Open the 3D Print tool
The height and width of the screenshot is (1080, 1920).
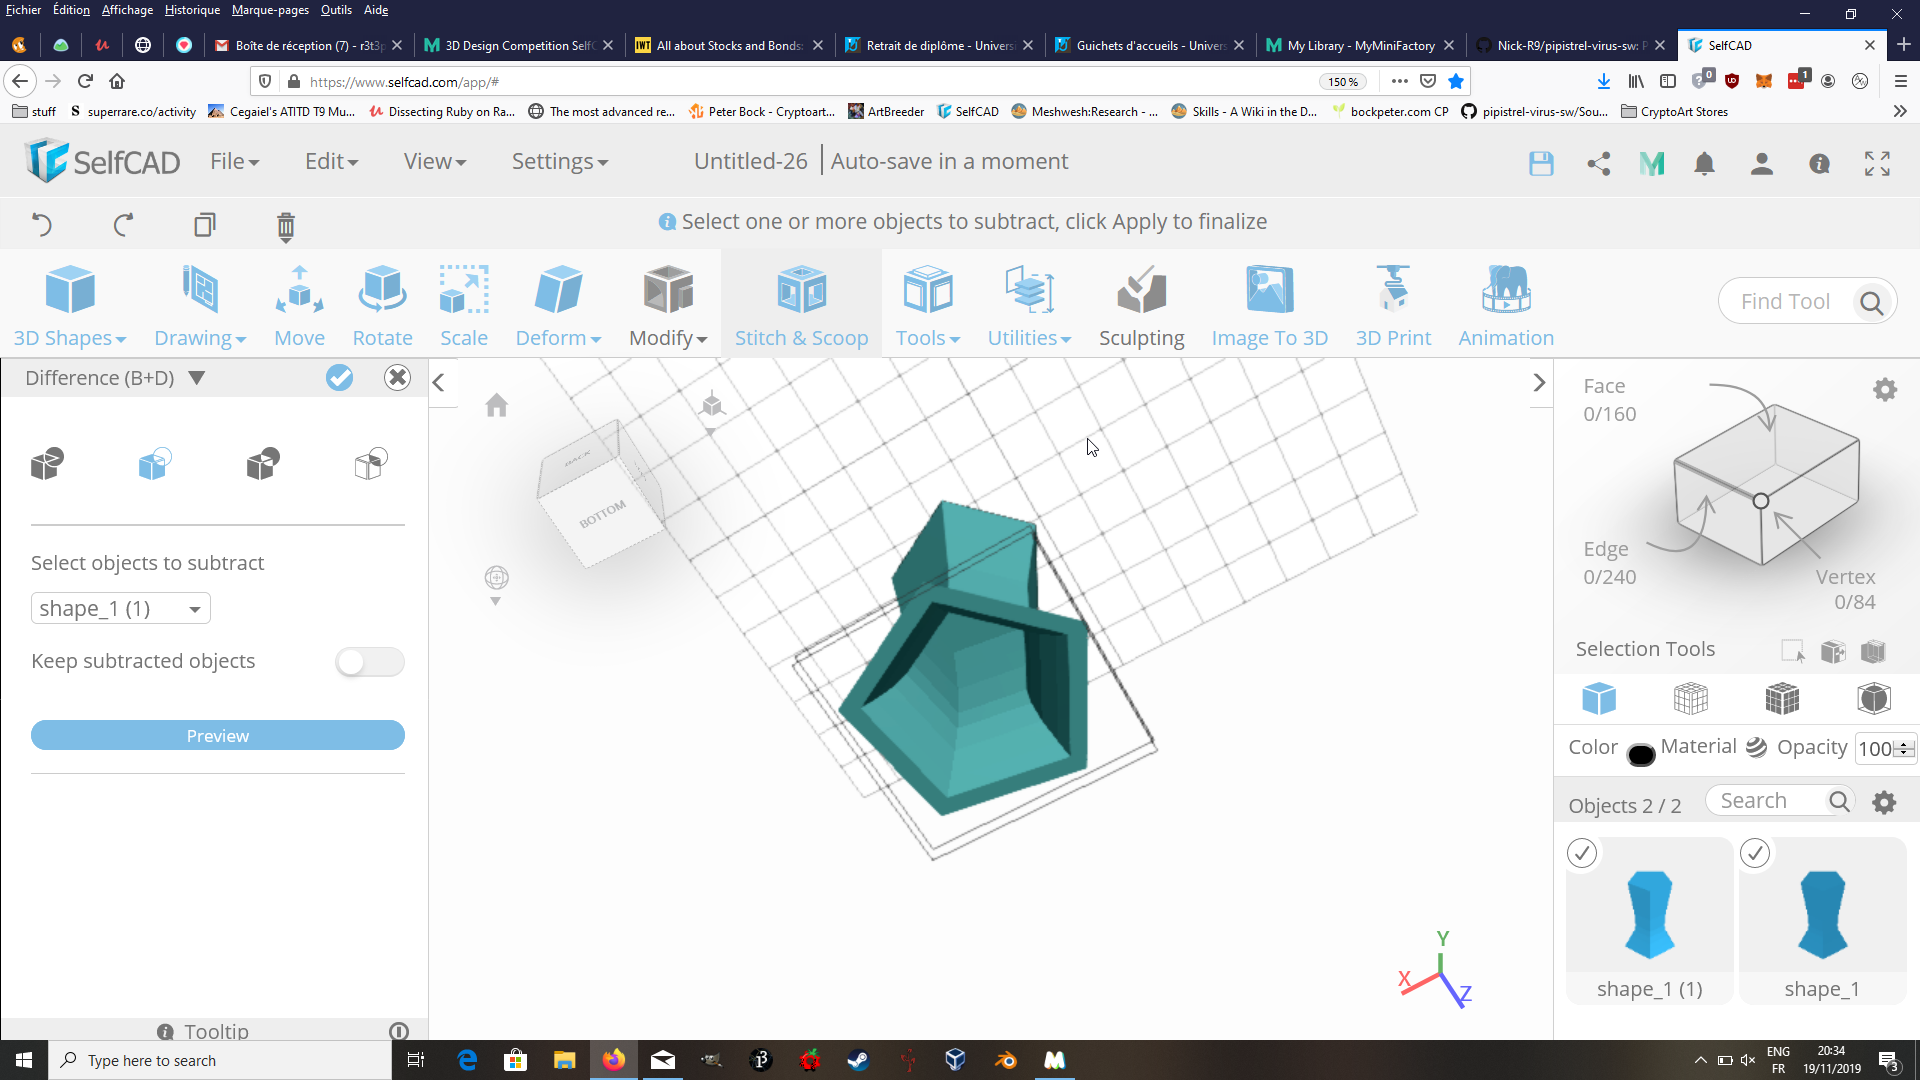pos(1393,307)
